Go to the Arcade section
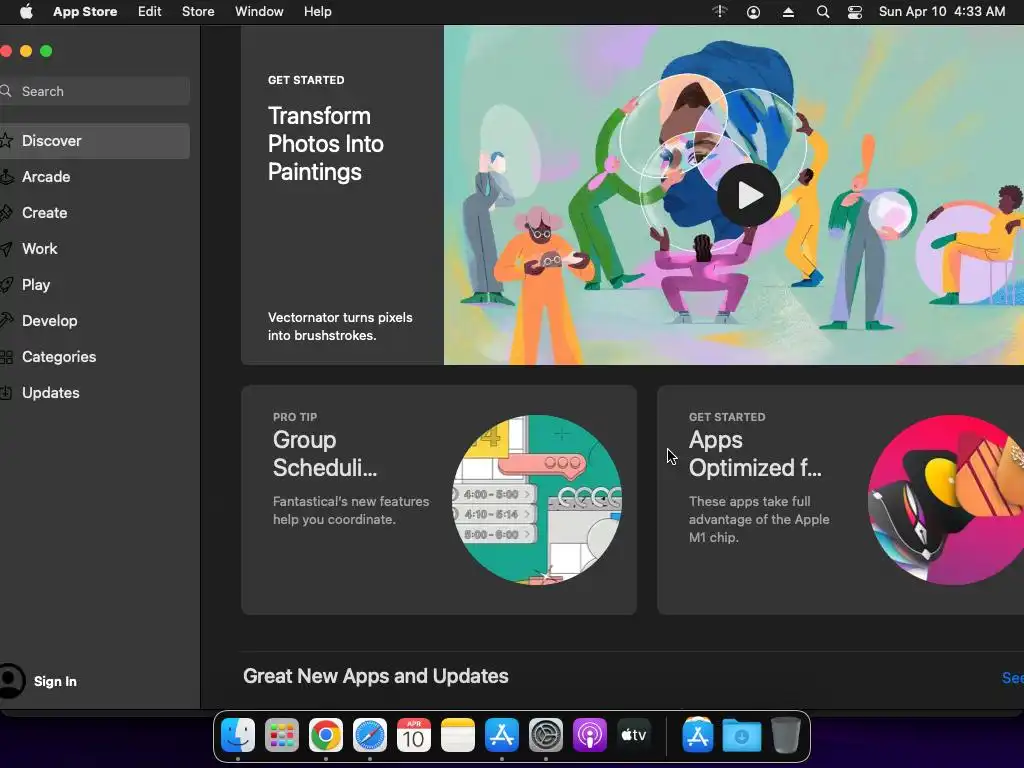 (x=95, y=177)
